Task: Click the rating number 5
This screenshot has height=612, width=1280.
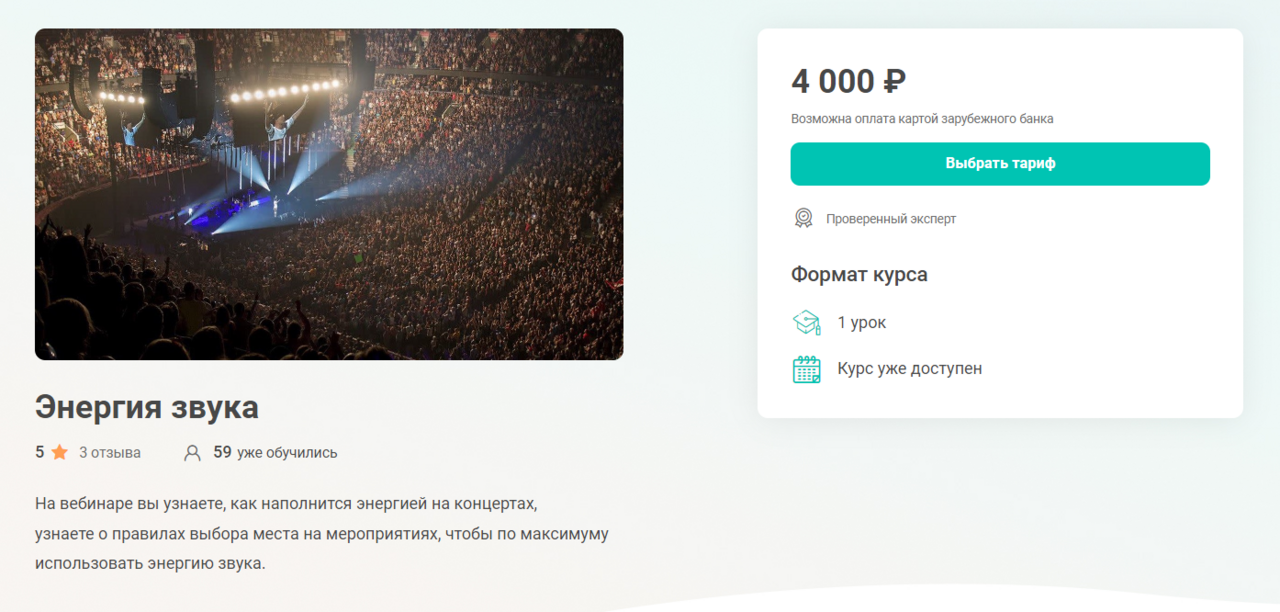Action: click(x=40, y=453)
